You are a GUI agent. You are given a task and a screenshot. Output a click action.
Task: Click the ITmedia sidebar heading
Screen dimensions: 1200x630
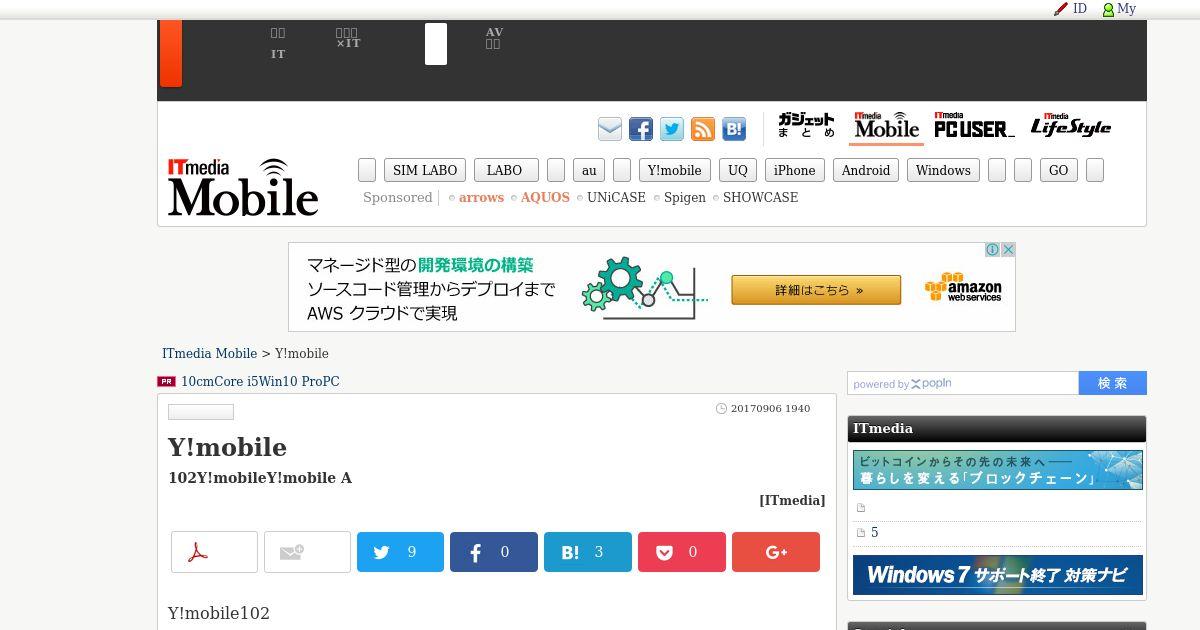click(x=883, y=429)
